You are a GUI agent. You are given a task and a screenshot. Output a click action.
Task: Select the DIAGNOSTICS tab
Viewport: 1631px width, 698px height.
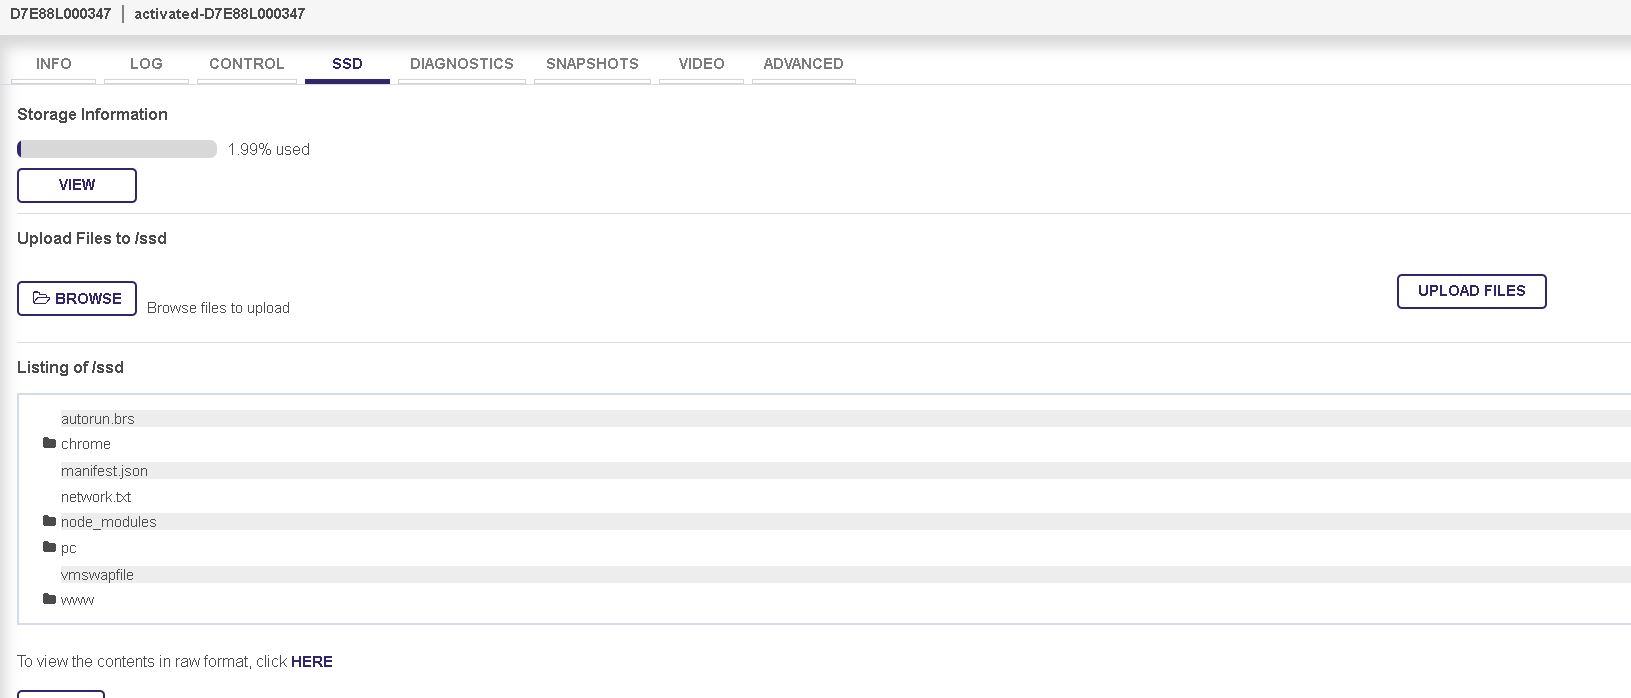click(461, 64)
